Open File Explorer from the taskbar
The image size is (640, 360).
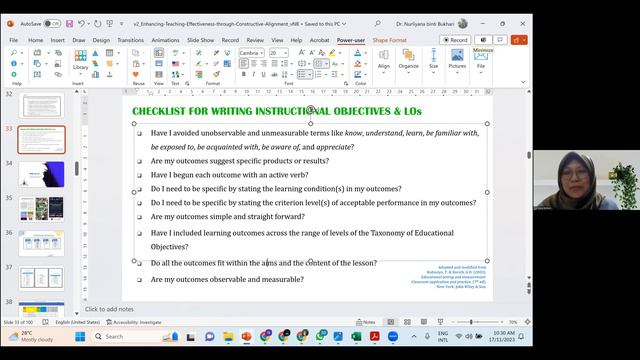[228, 336]
